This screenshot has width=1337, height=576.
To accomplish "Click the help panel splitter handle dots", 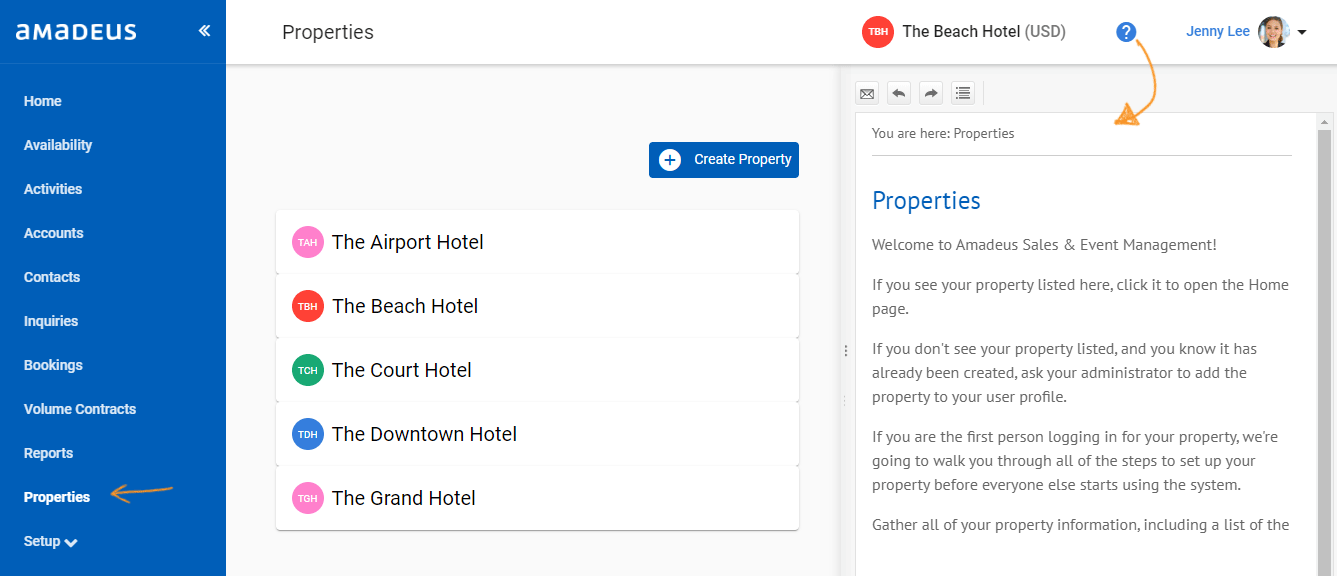I will point(846,351).
